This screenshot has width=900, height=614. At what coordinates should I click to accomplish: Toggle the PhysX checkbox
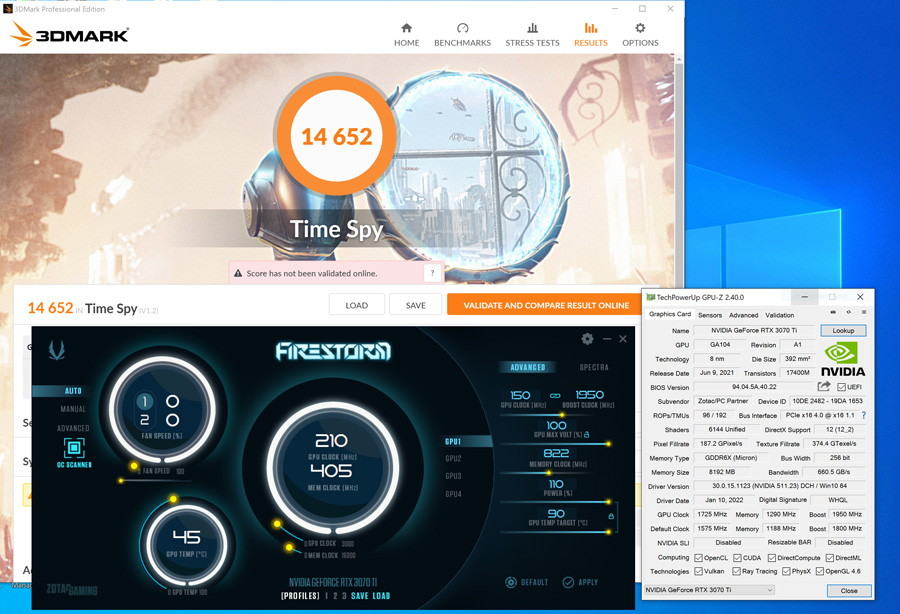pos(786,571)
